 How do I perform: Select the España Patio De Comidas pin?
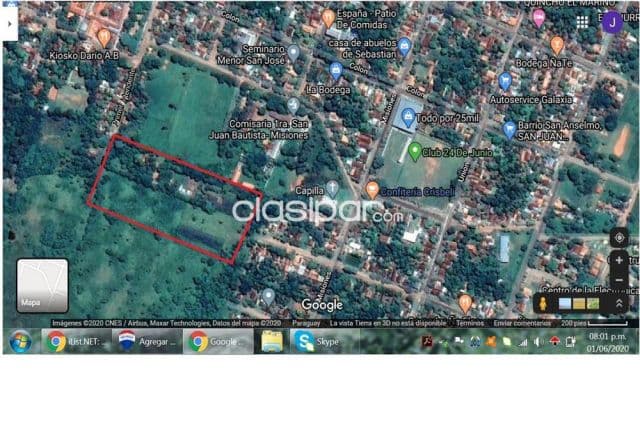click(328, 18)
